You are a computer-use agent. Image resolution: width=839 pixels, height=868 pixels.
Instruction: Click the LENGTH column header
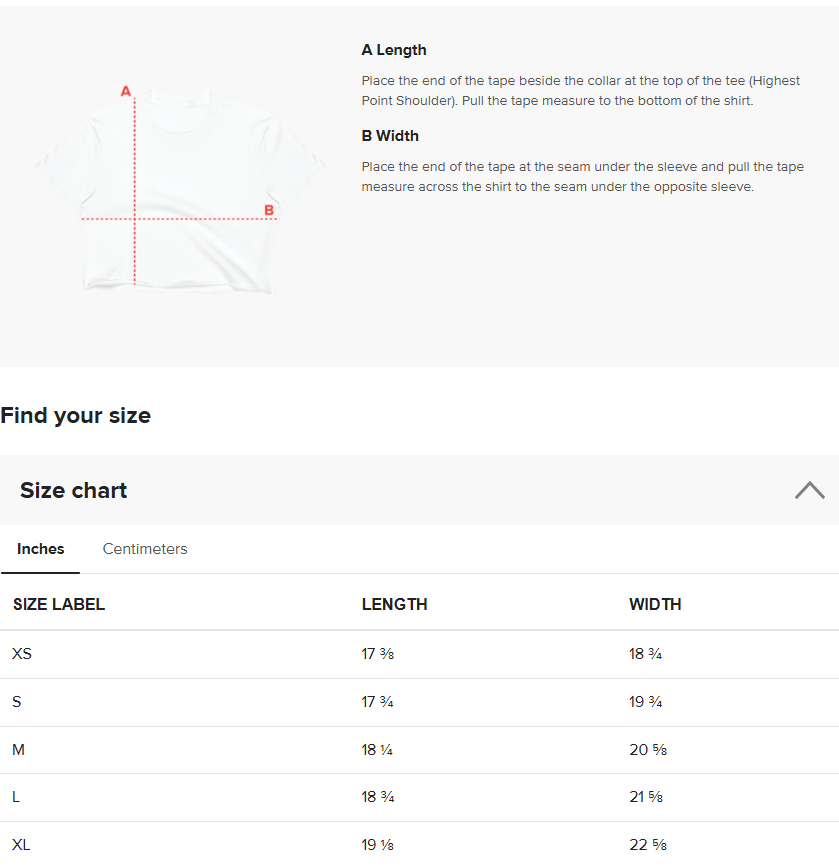pyautogui.click(x=394, y=604)
